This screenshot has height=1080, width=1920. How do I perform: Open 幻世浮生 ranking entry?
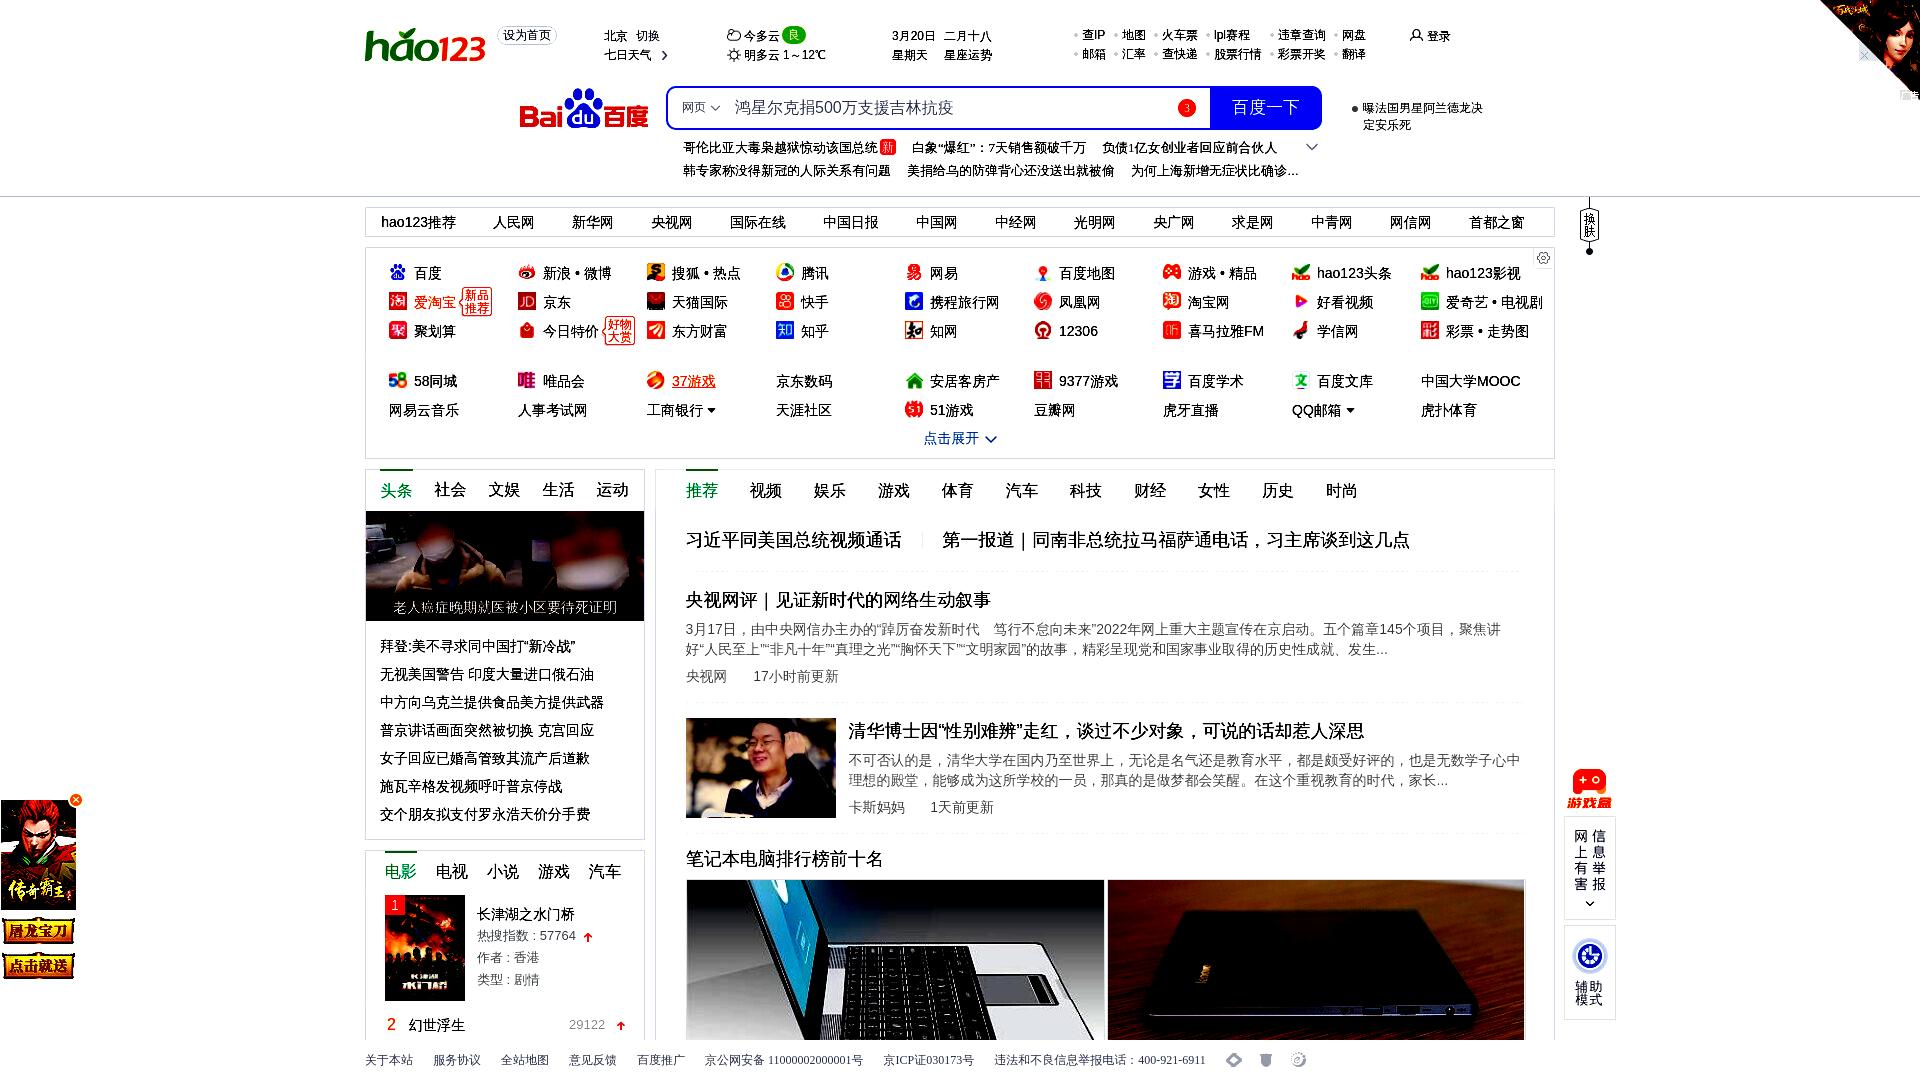(437, 1025)
